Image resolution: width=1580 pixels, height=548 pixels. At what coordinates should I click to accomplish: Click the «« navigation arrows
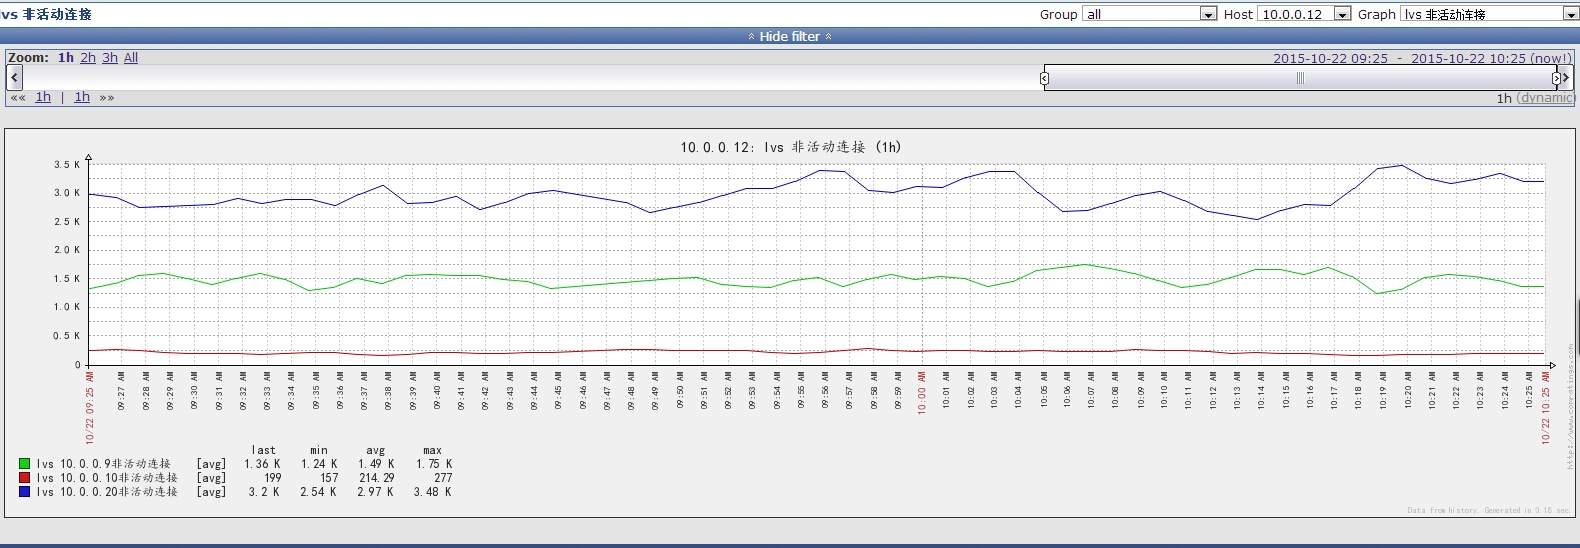pyautogui.click(x=18, y=98)
